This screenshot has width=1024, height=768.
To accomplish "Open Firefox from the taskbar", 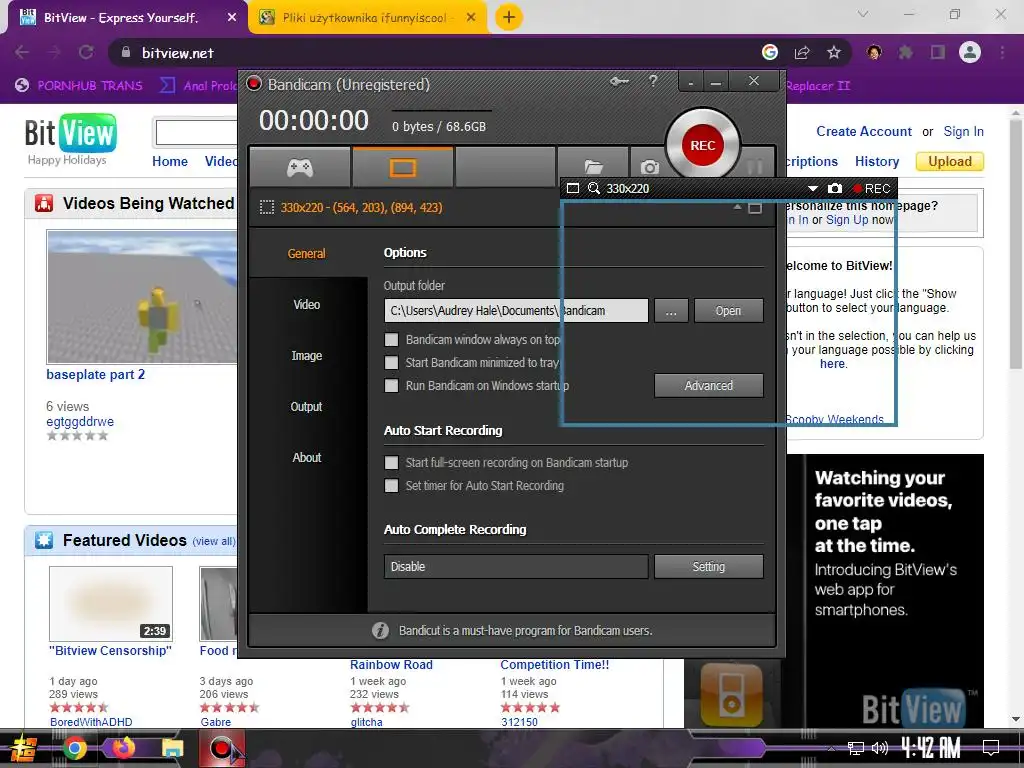I will 123,748.
